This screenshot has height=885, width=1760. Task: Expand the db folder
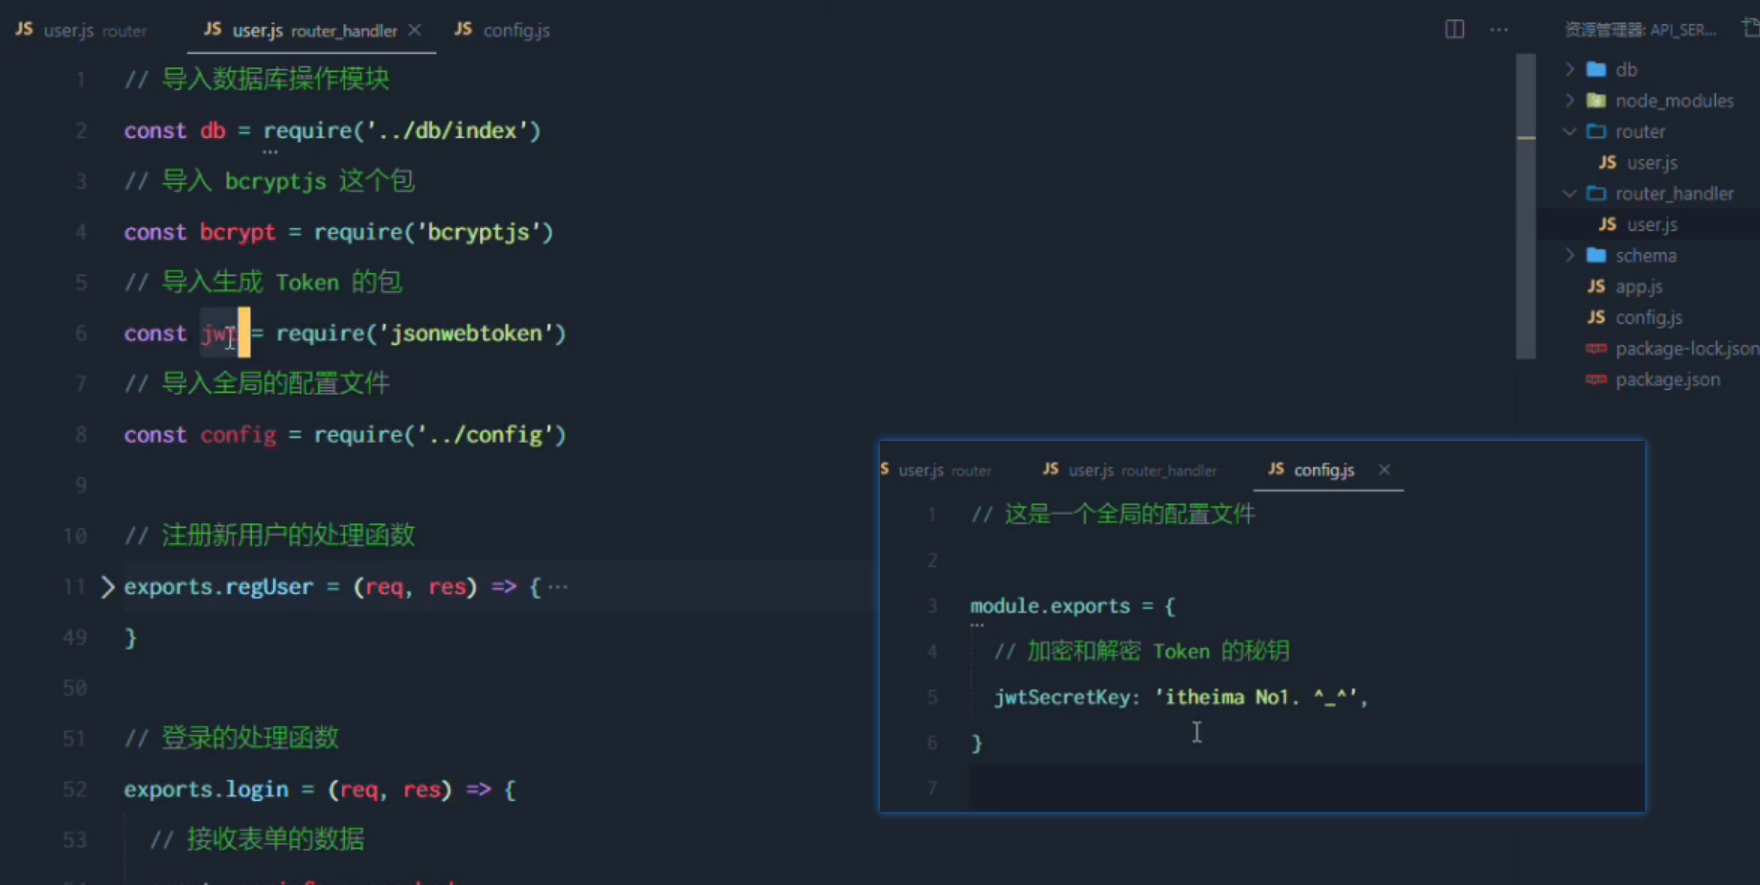coord(1569,69)
